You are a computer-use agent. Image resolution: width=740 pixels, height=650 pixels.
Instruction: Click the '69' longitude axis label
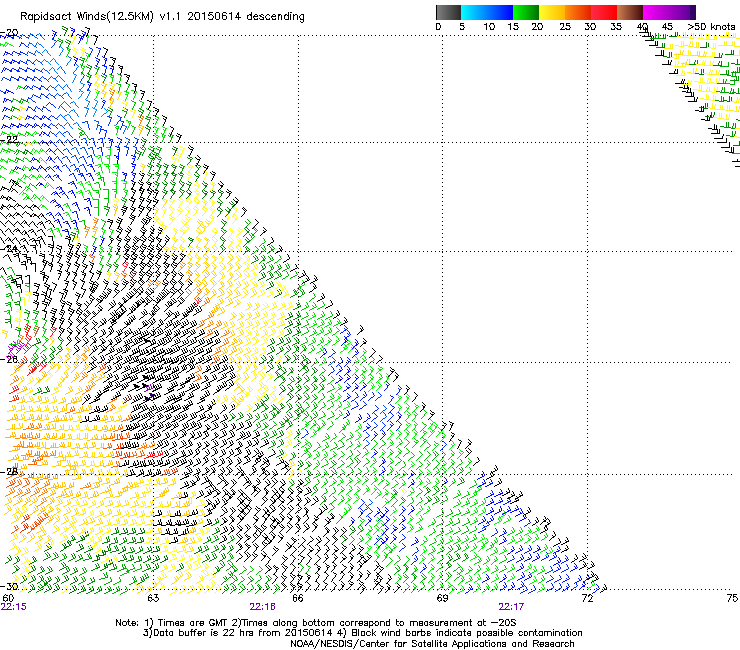pyautogui.click(x=442, y=598)
